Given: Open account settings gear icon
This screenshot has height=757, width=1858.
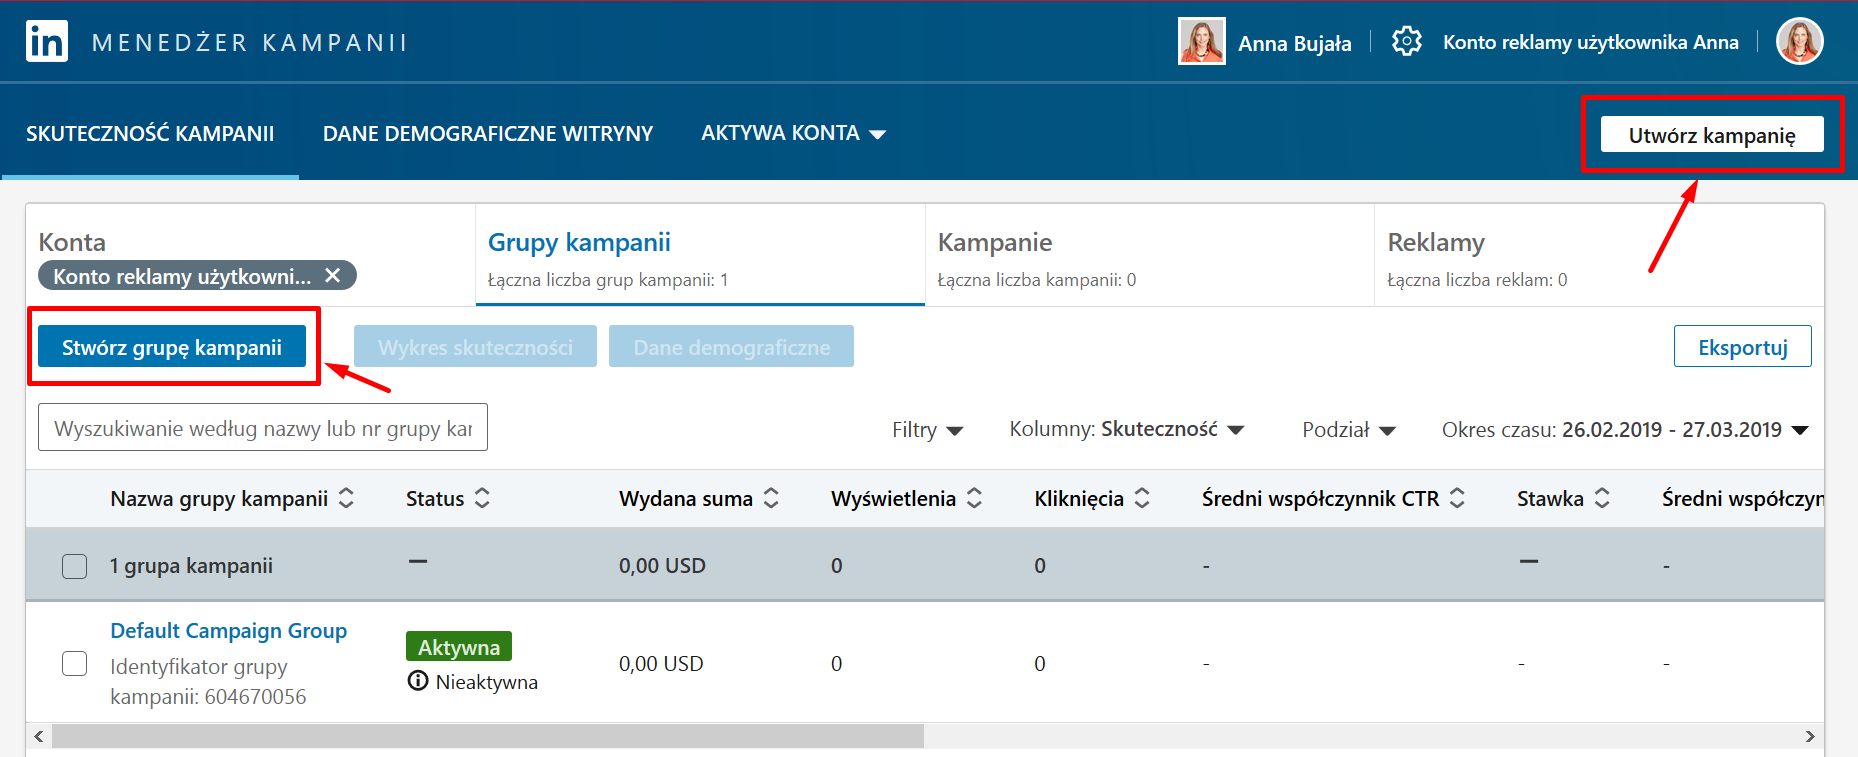Looking at the screenshot, I should tap(1406, 42).
